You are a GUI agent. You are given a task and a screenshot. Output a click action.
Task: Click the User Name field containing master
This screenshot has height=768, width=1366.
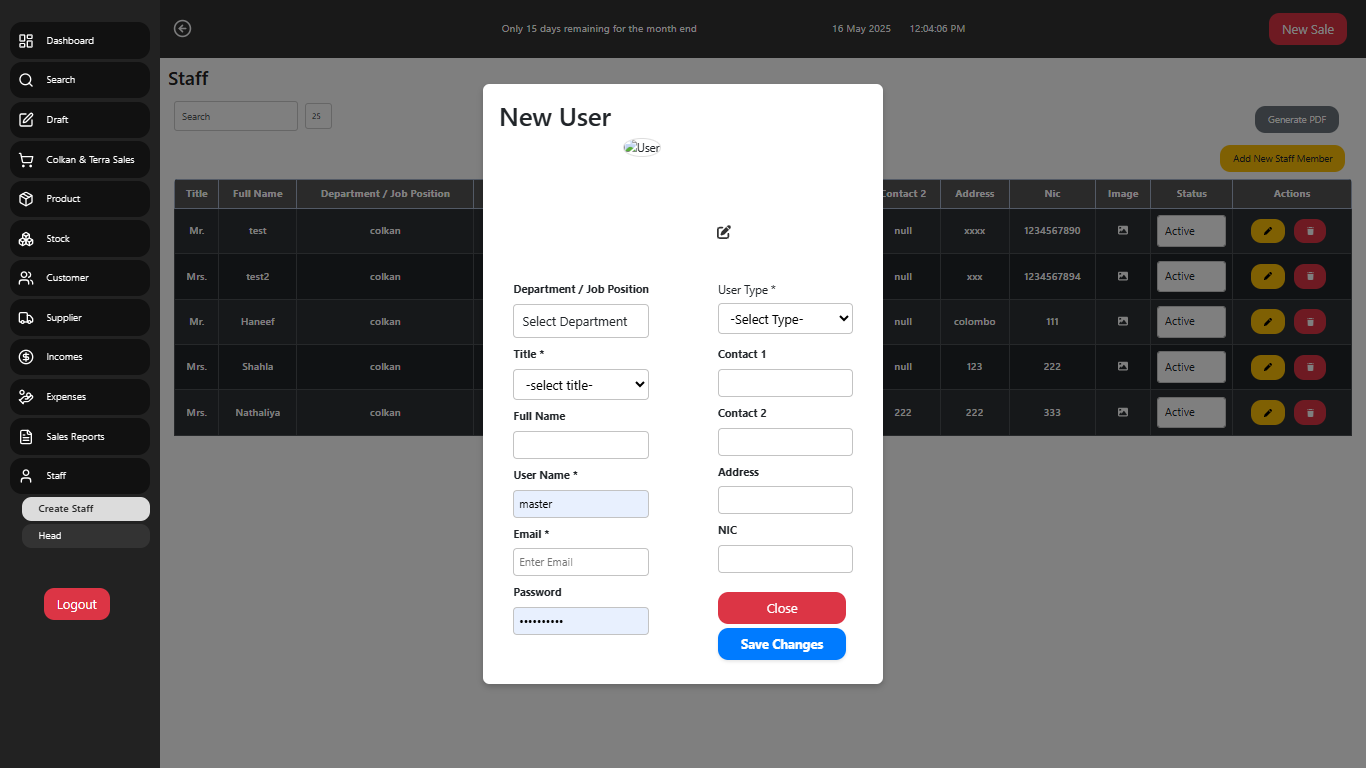pyautogui.click(x=581, y=504)
